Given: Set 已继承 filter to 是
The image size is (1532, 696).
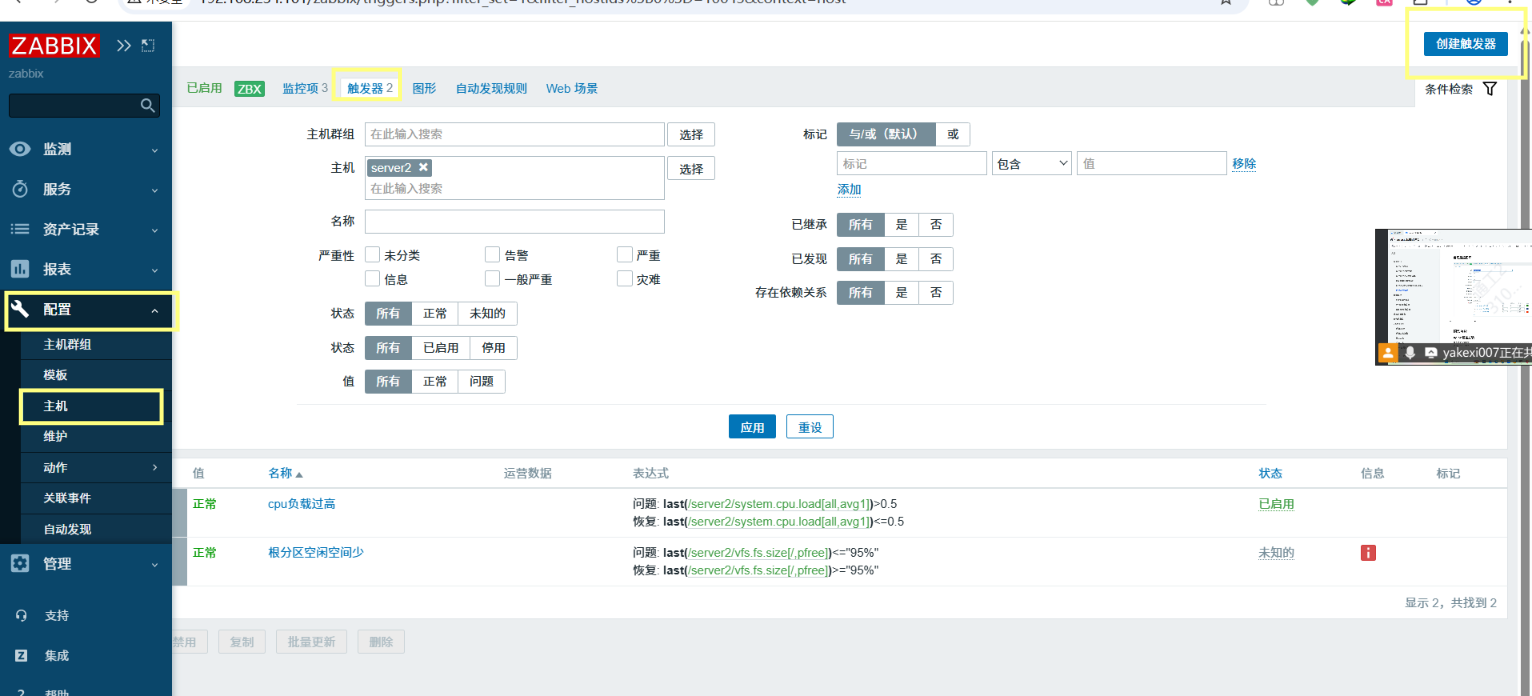Looking at the screenshot, I should 901,225.
